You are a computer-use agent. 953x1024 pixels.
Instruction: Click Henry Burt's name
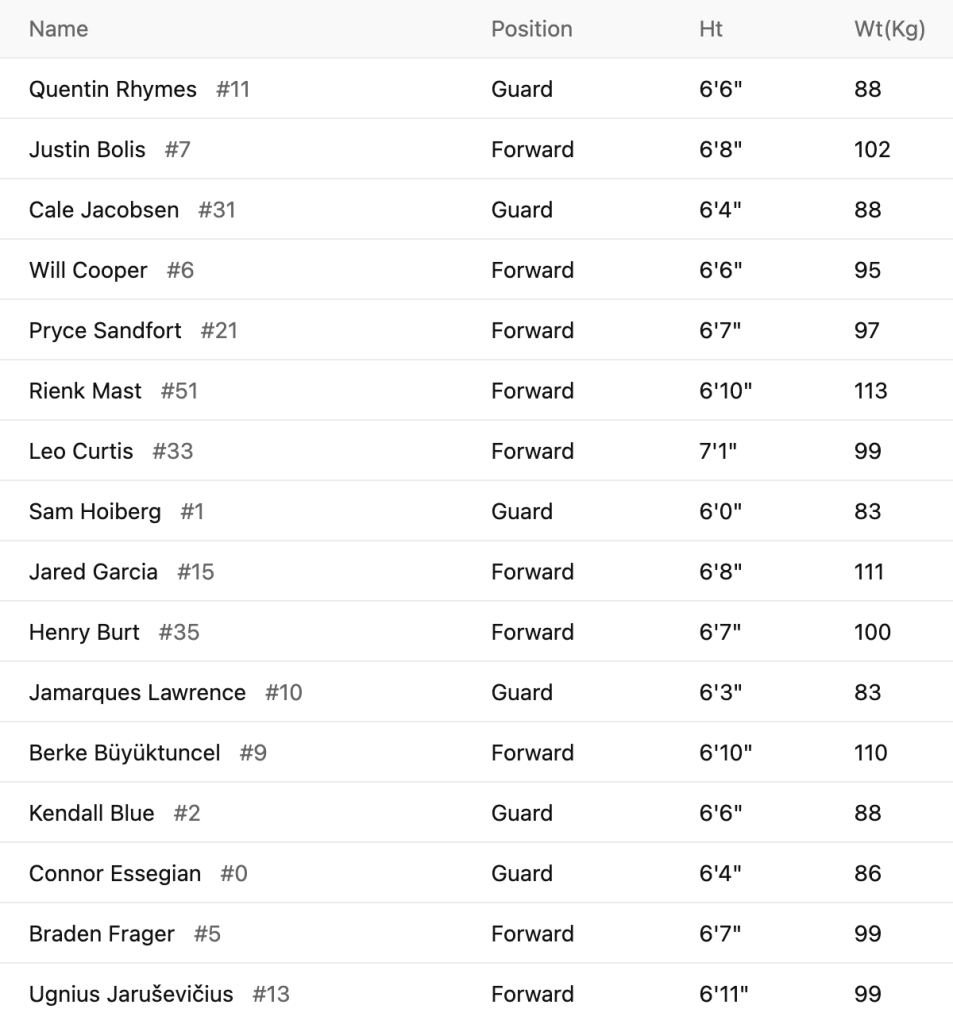pyautogui.click(x=84, y=632)
